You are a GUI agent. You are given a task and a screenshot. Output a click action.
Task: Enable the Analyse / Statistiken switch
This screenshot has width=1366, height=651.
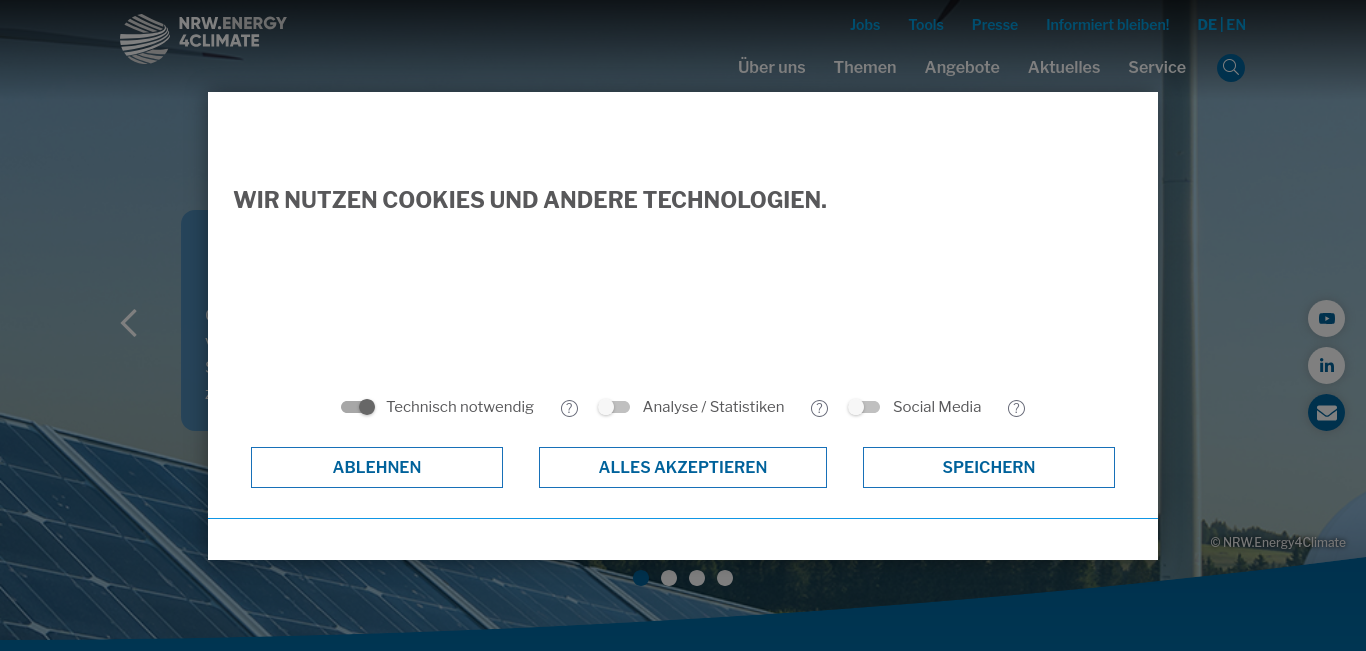[614, 407]
